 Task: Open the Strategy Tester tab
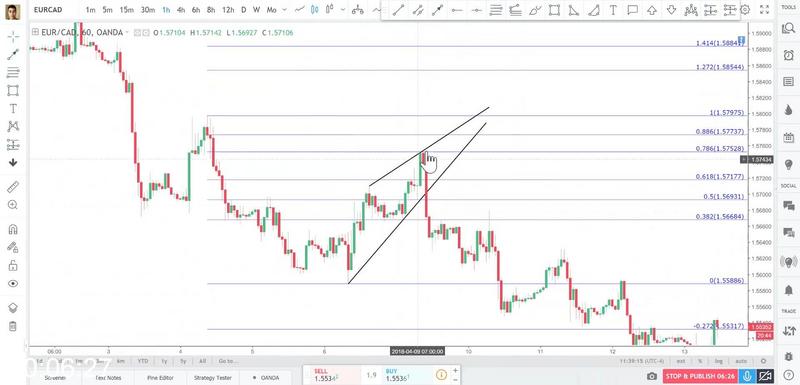tap(213, 378)
